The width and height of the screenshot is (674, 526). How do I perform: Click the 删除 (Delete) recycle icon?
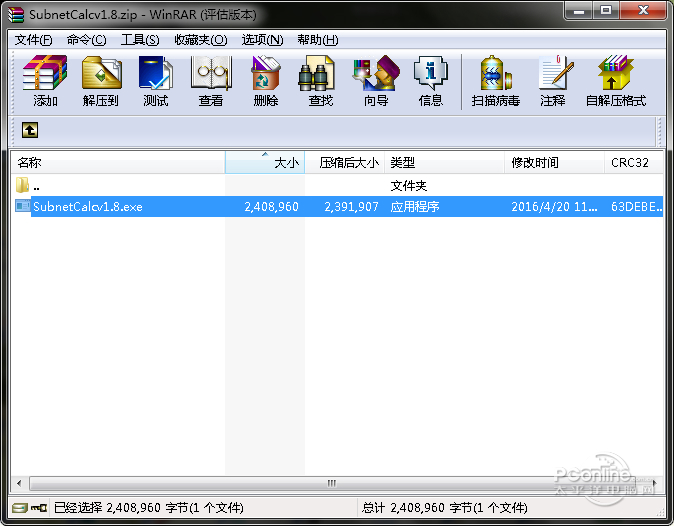point(266,81)
